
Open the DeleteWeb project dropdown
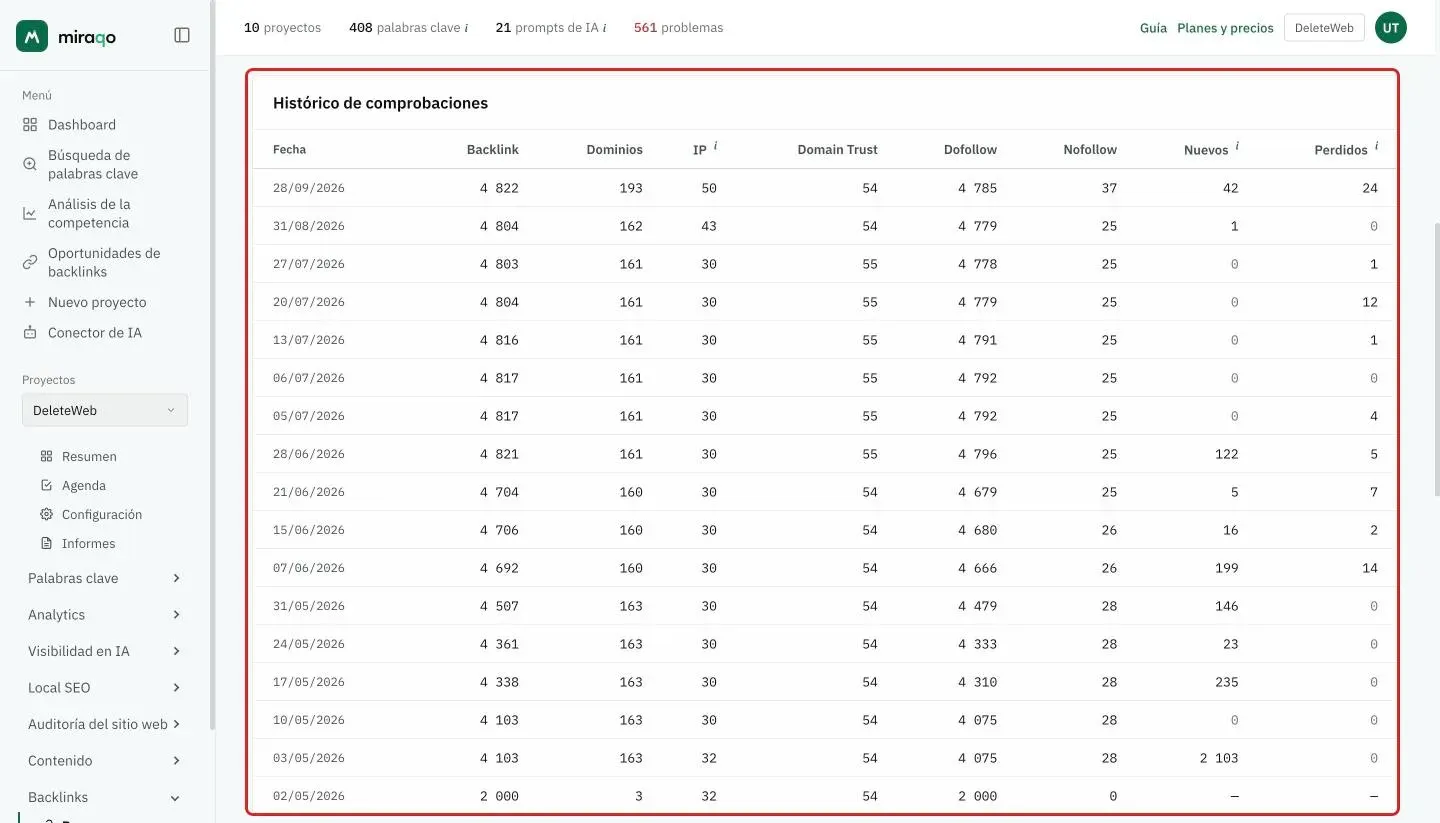coord(104,410)
